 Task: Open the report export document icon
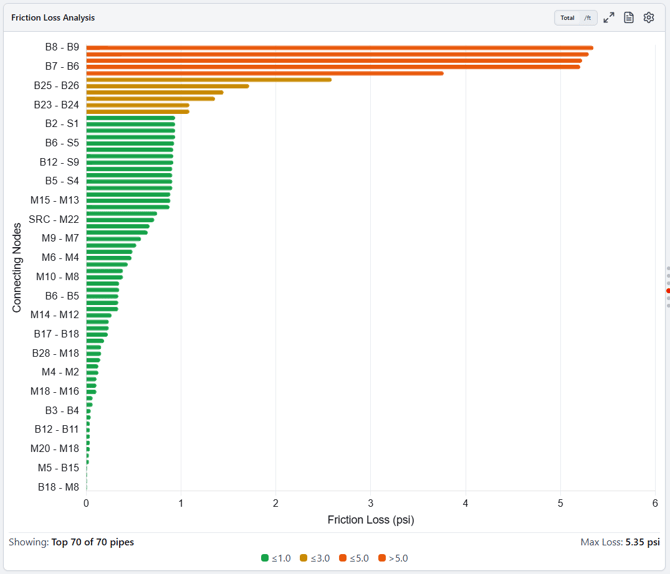pyautogui.click(x=629, y=18)
